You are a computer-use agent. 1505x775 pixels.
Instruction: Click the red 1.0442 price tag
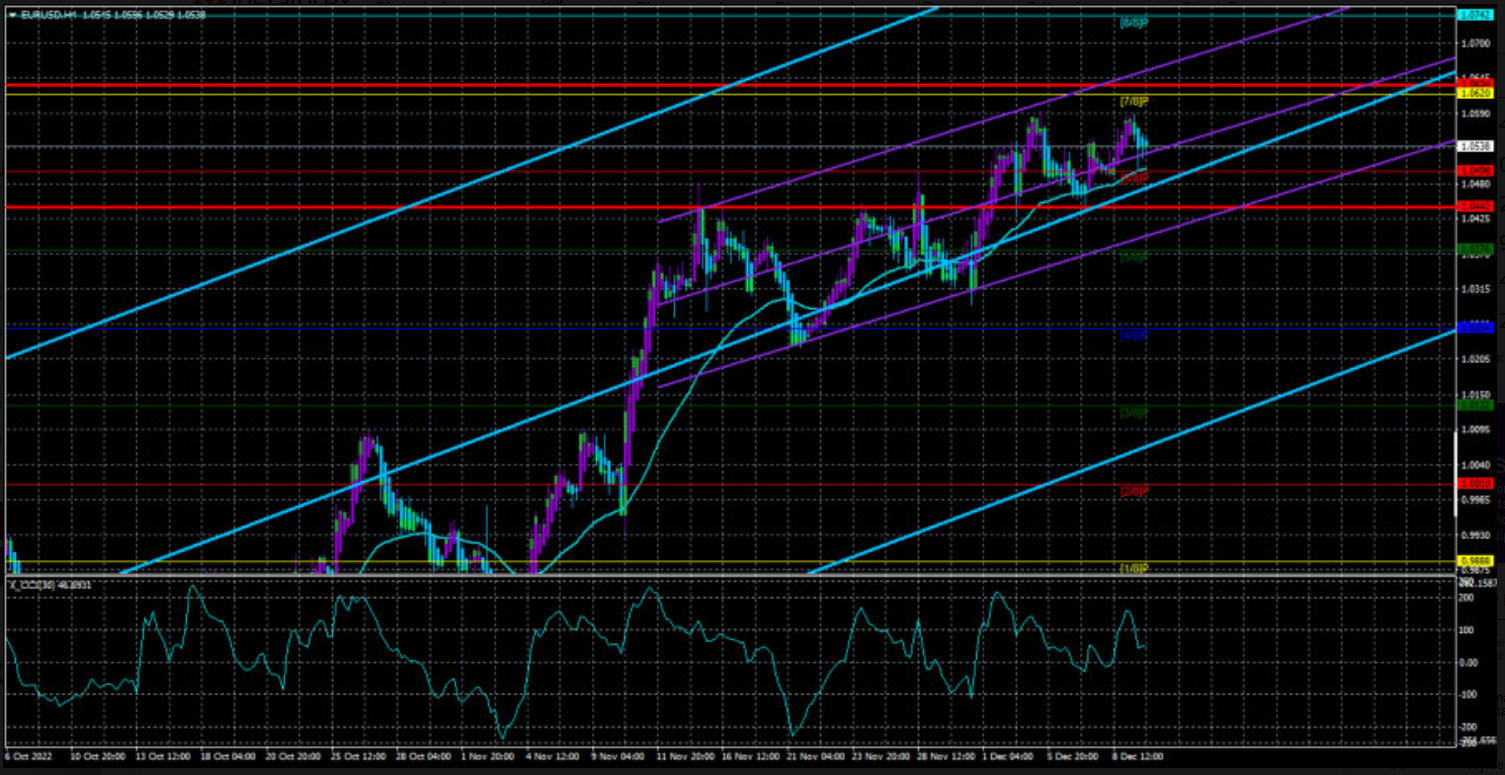[1476, 207]
